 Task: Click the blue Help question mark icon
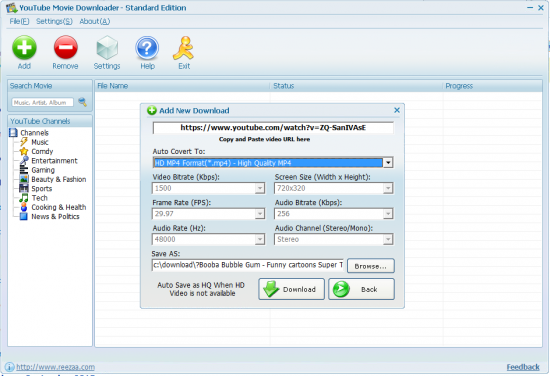click(x=147, y=48)
